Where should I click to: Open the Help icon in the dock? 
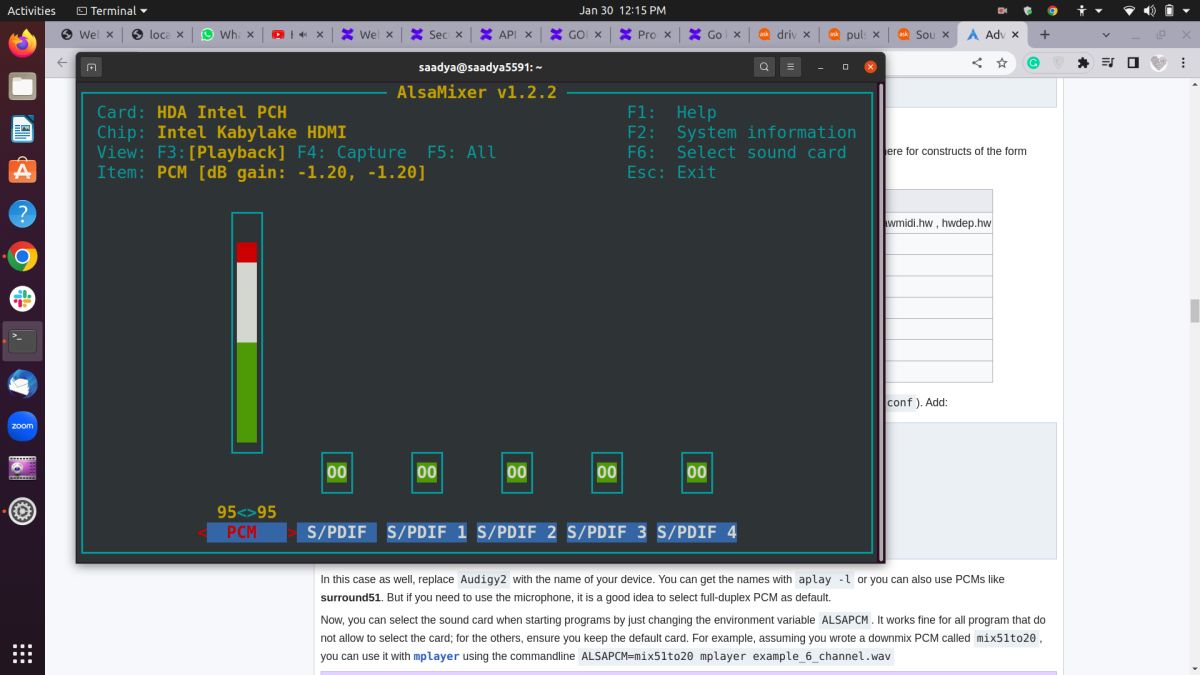[x=22, y=214]
